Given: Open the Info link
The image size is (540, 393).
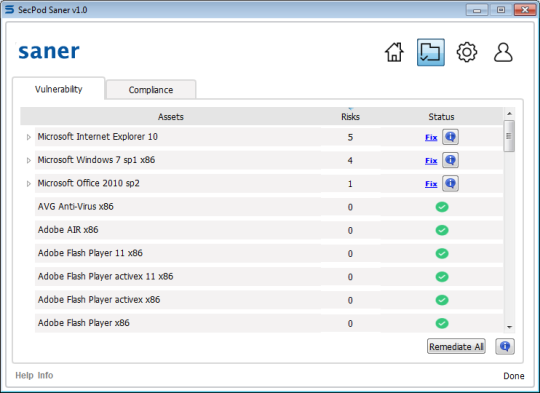Looking at the screenshot, I should (x=45, y=375).
